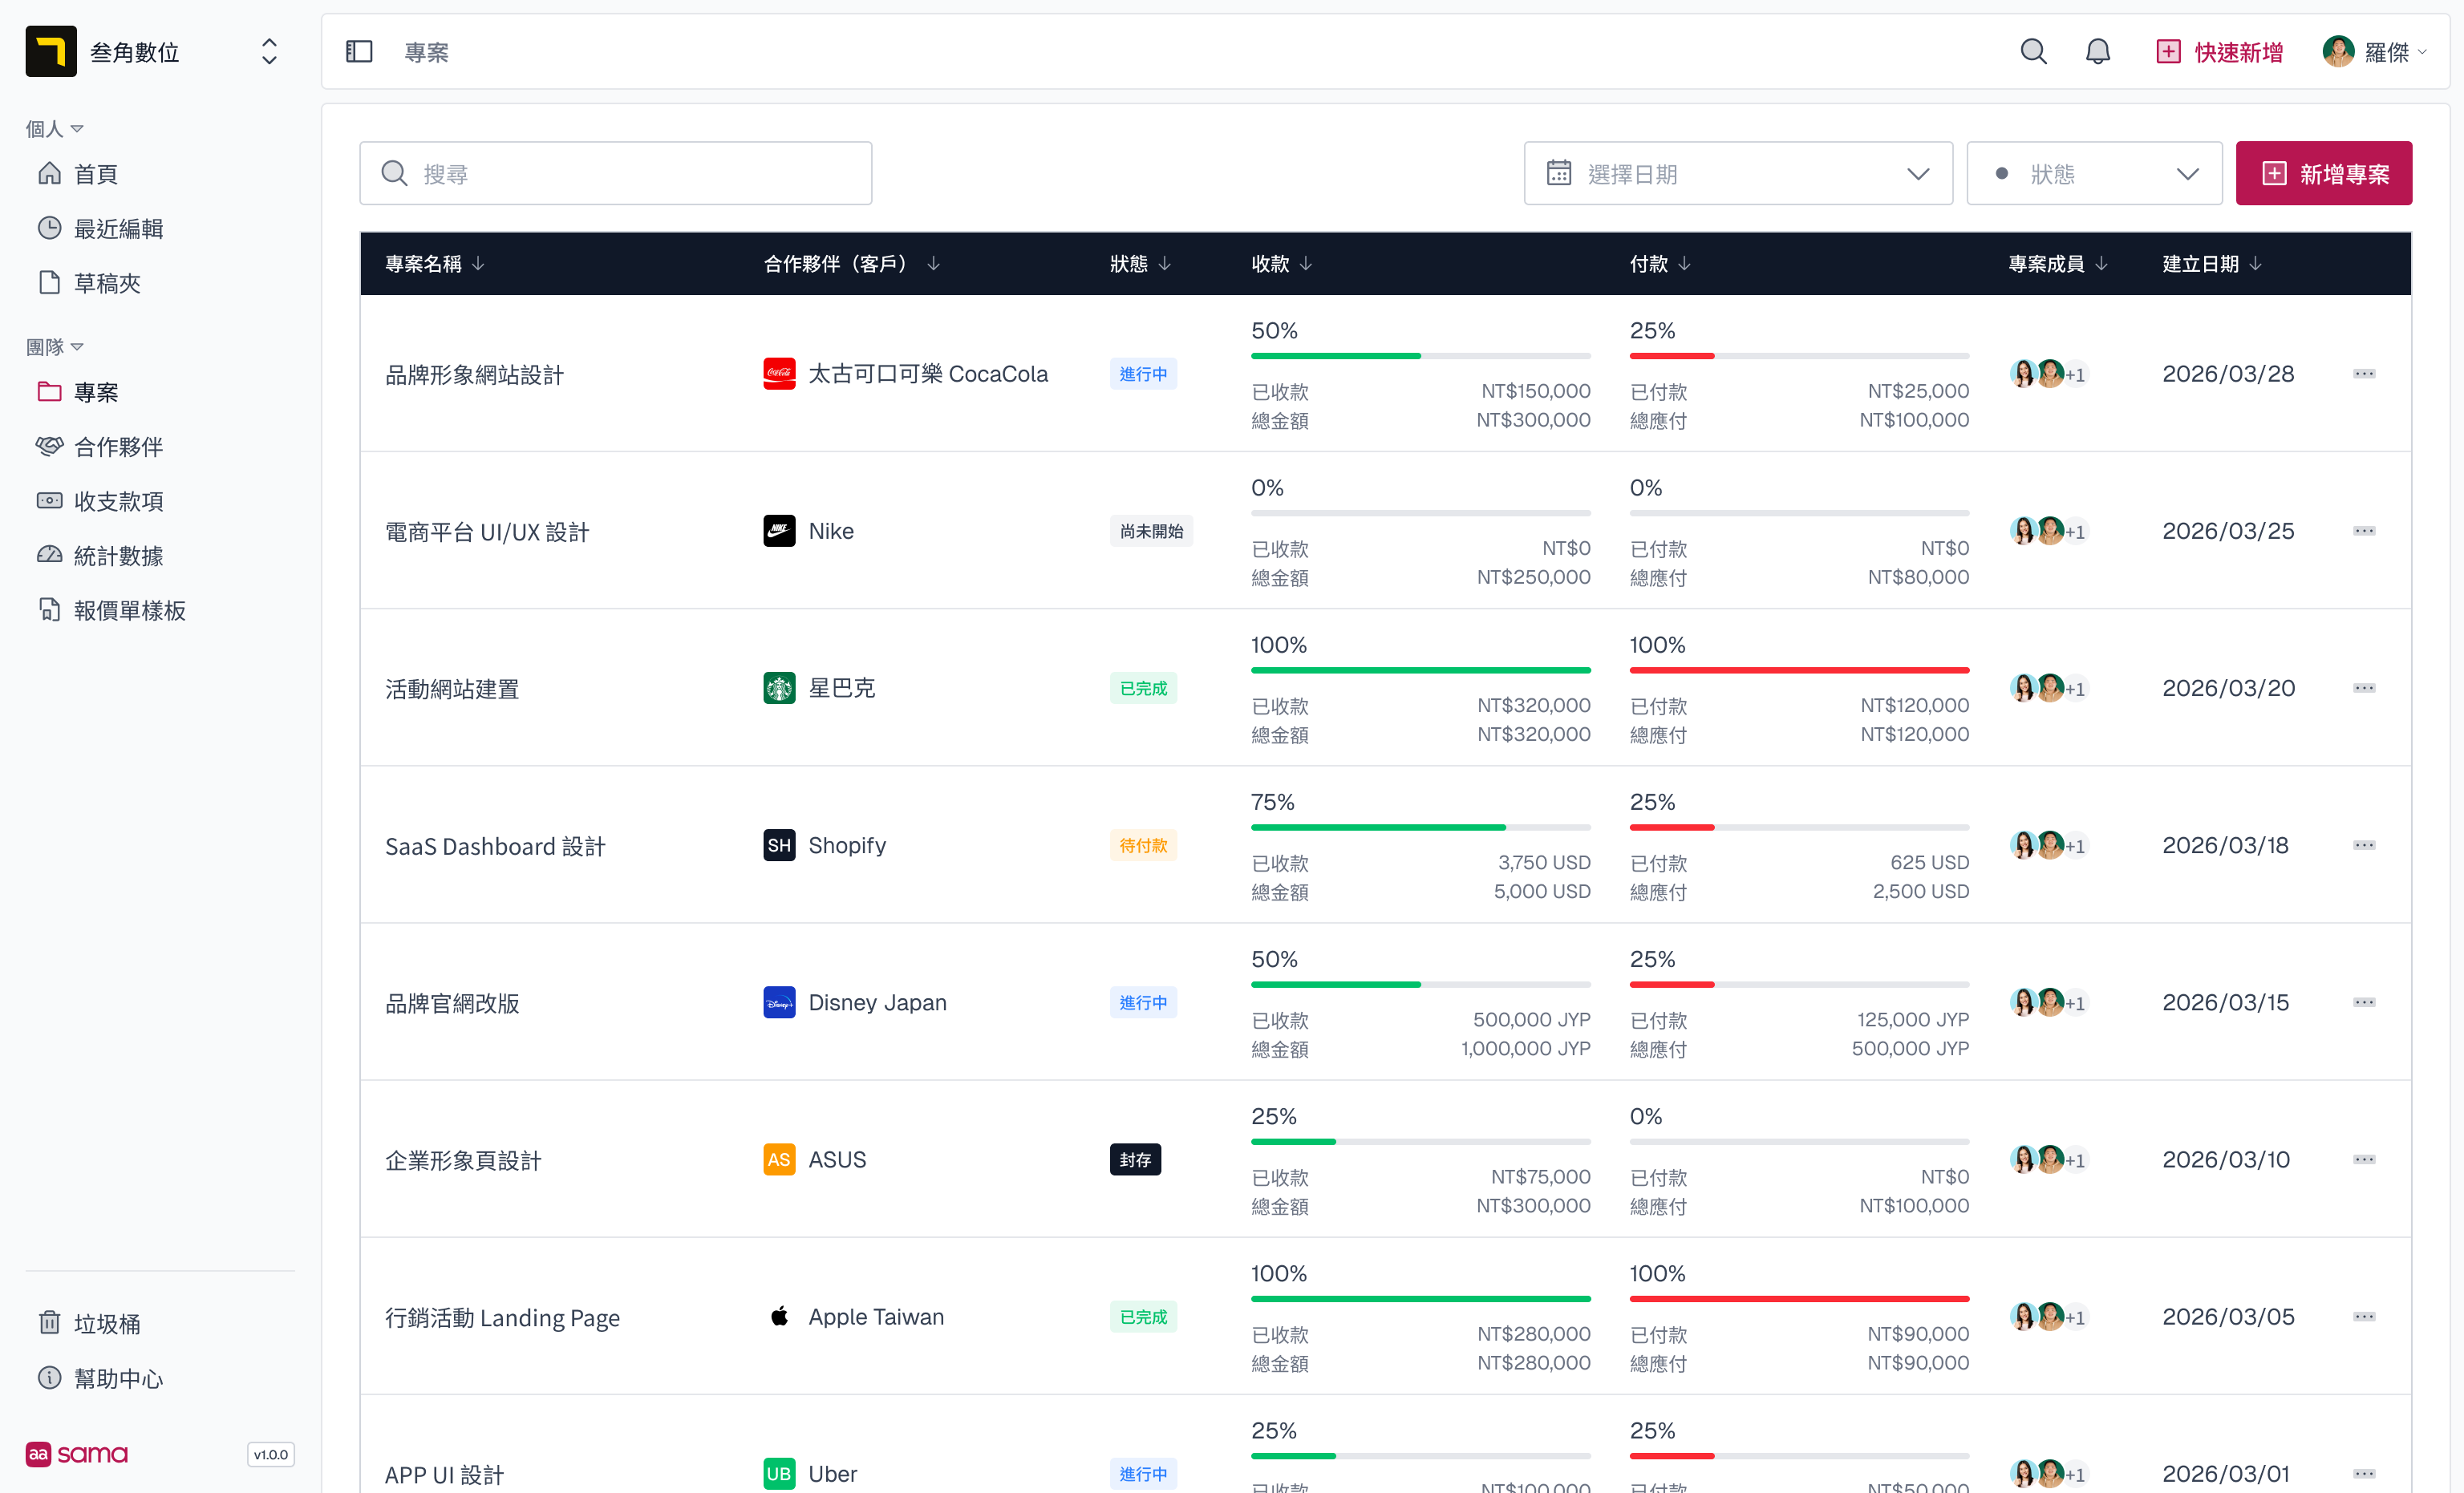
Task: Collapse the 團隊 sidebar section
Action: click(54, 347)
